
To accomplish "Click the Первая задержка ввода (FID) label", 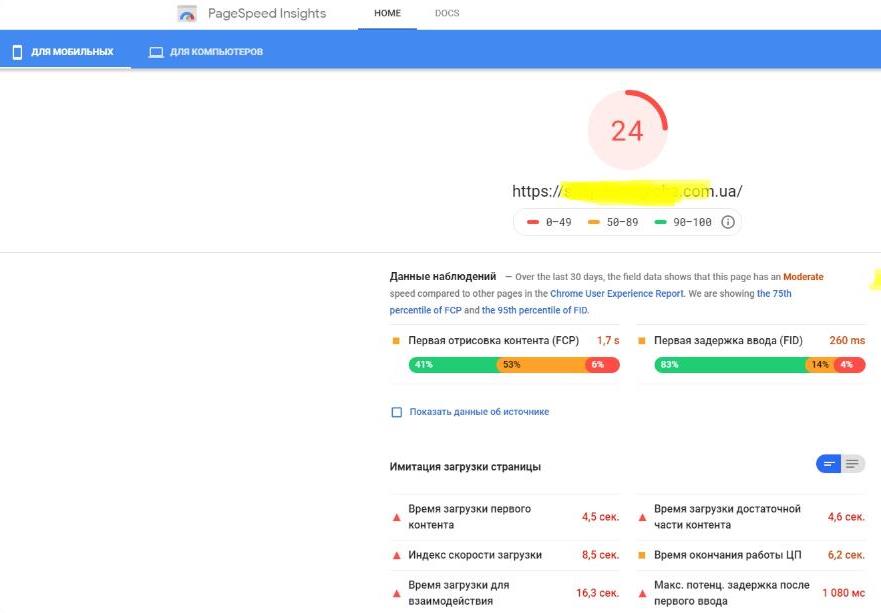I will pos(728,340).
